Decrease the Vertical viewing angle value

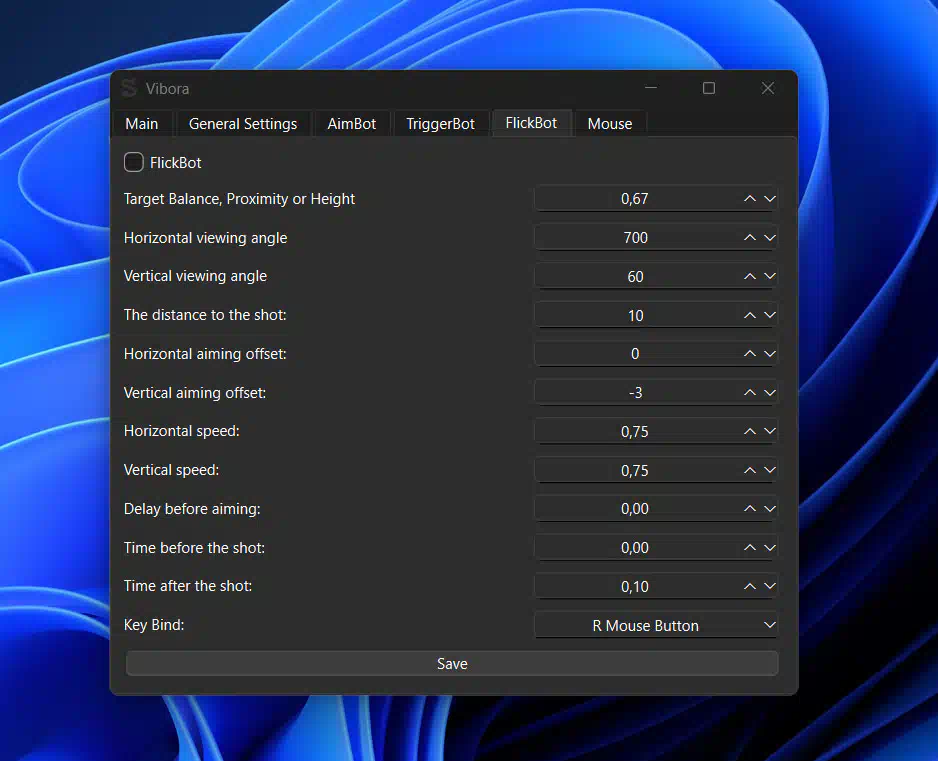tap(769, 277)
